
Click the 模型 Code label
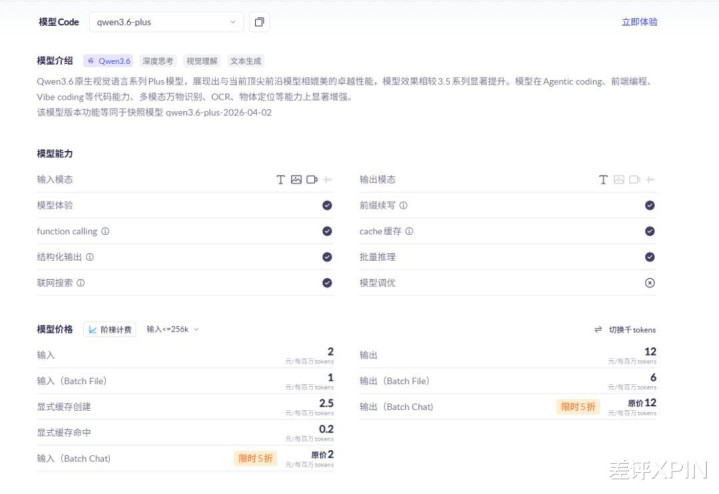point(59,22)
